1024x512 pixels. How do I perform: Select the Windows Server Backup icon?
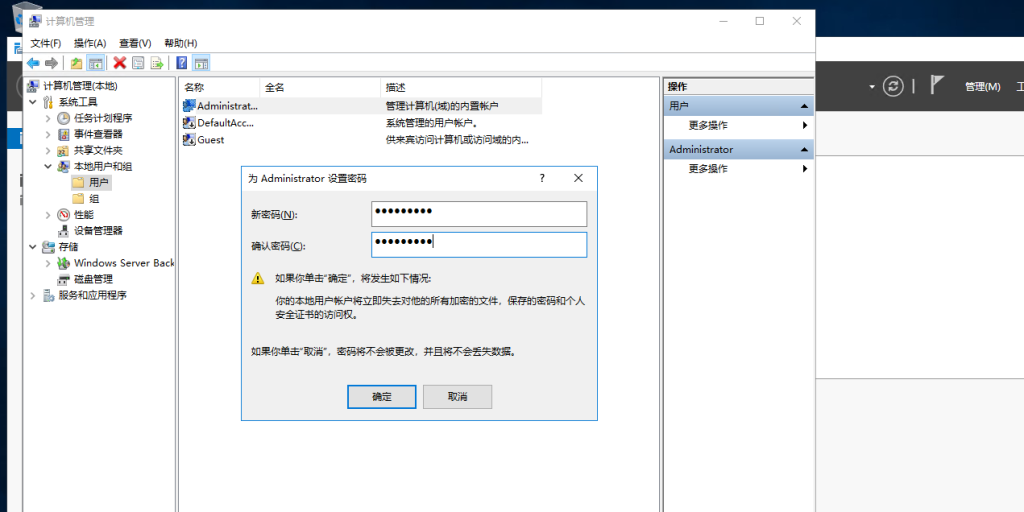63,263
